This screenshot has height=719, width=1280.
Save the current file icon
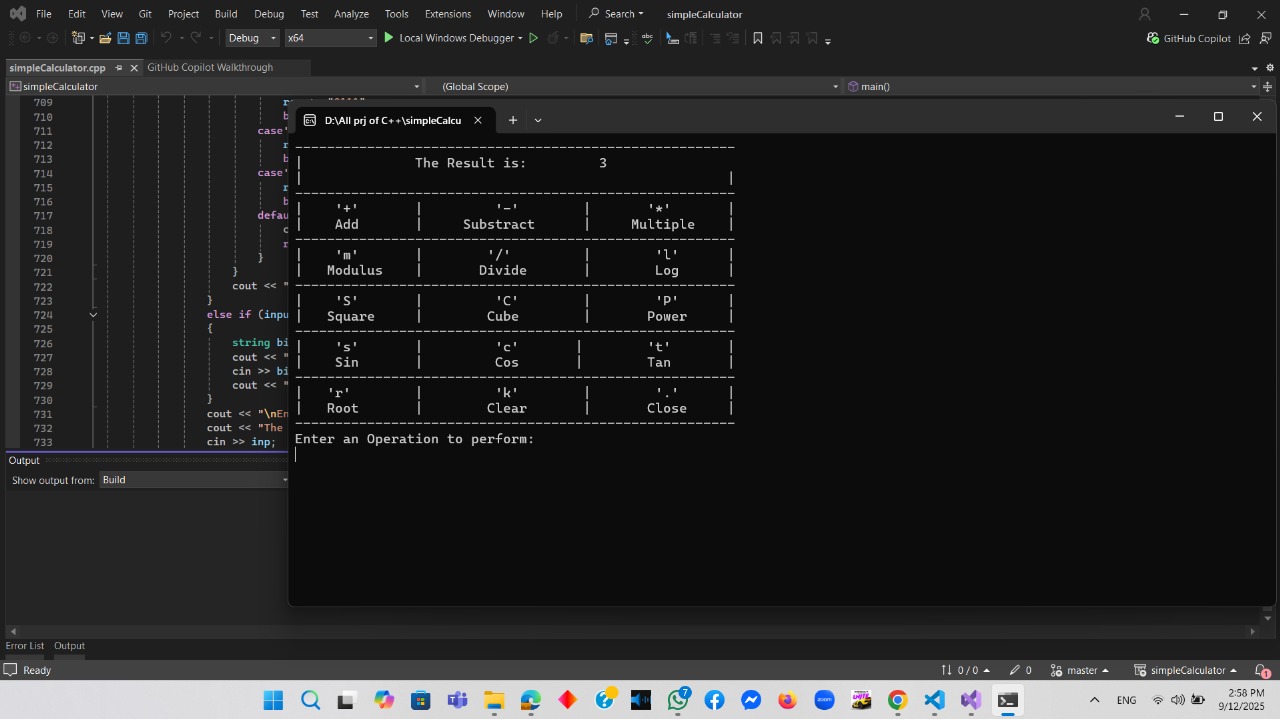123,38
